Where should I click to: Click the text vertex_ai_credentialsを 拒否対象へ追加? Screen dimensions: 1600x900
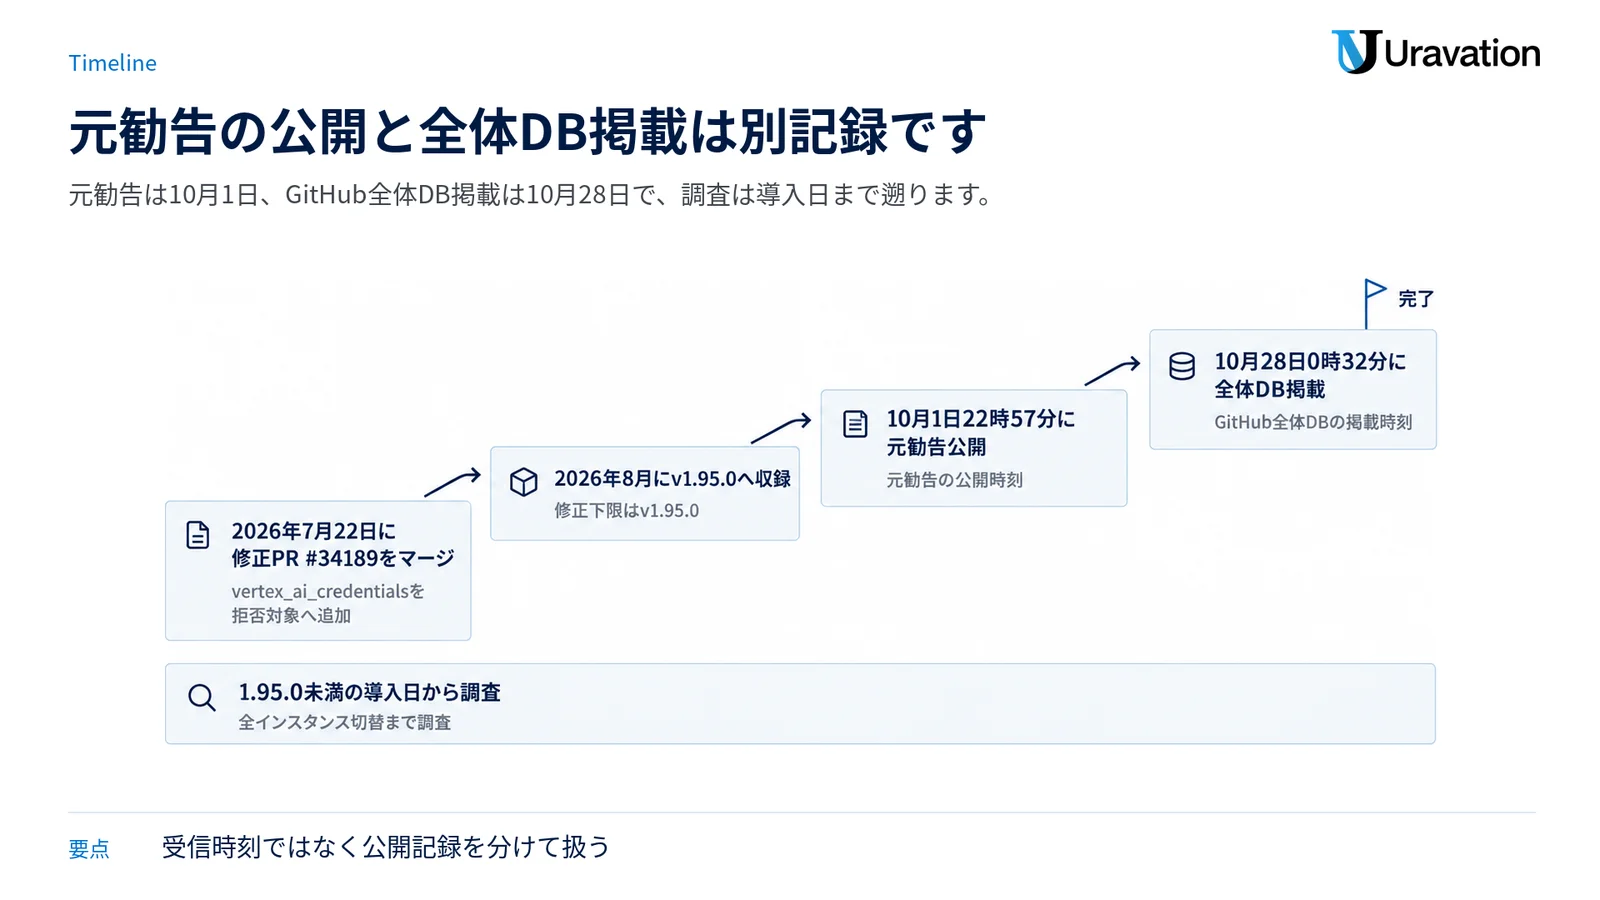(328, 603)
